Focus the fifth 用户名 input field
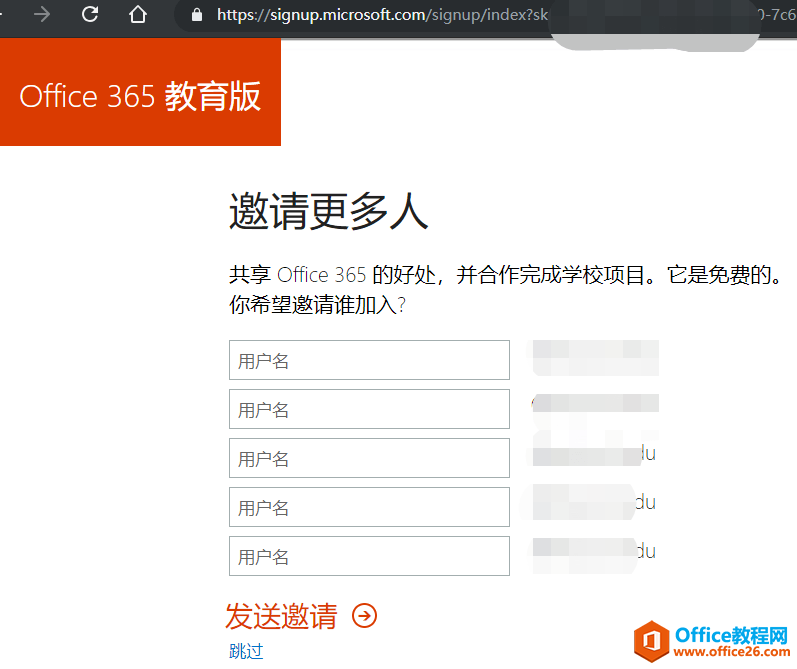The width and height of the screenshot is (797, 669). click(x=369, y=556)
